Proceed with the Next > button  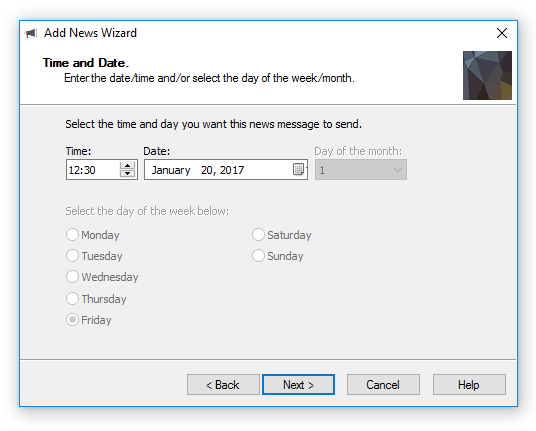click(298, 385)
